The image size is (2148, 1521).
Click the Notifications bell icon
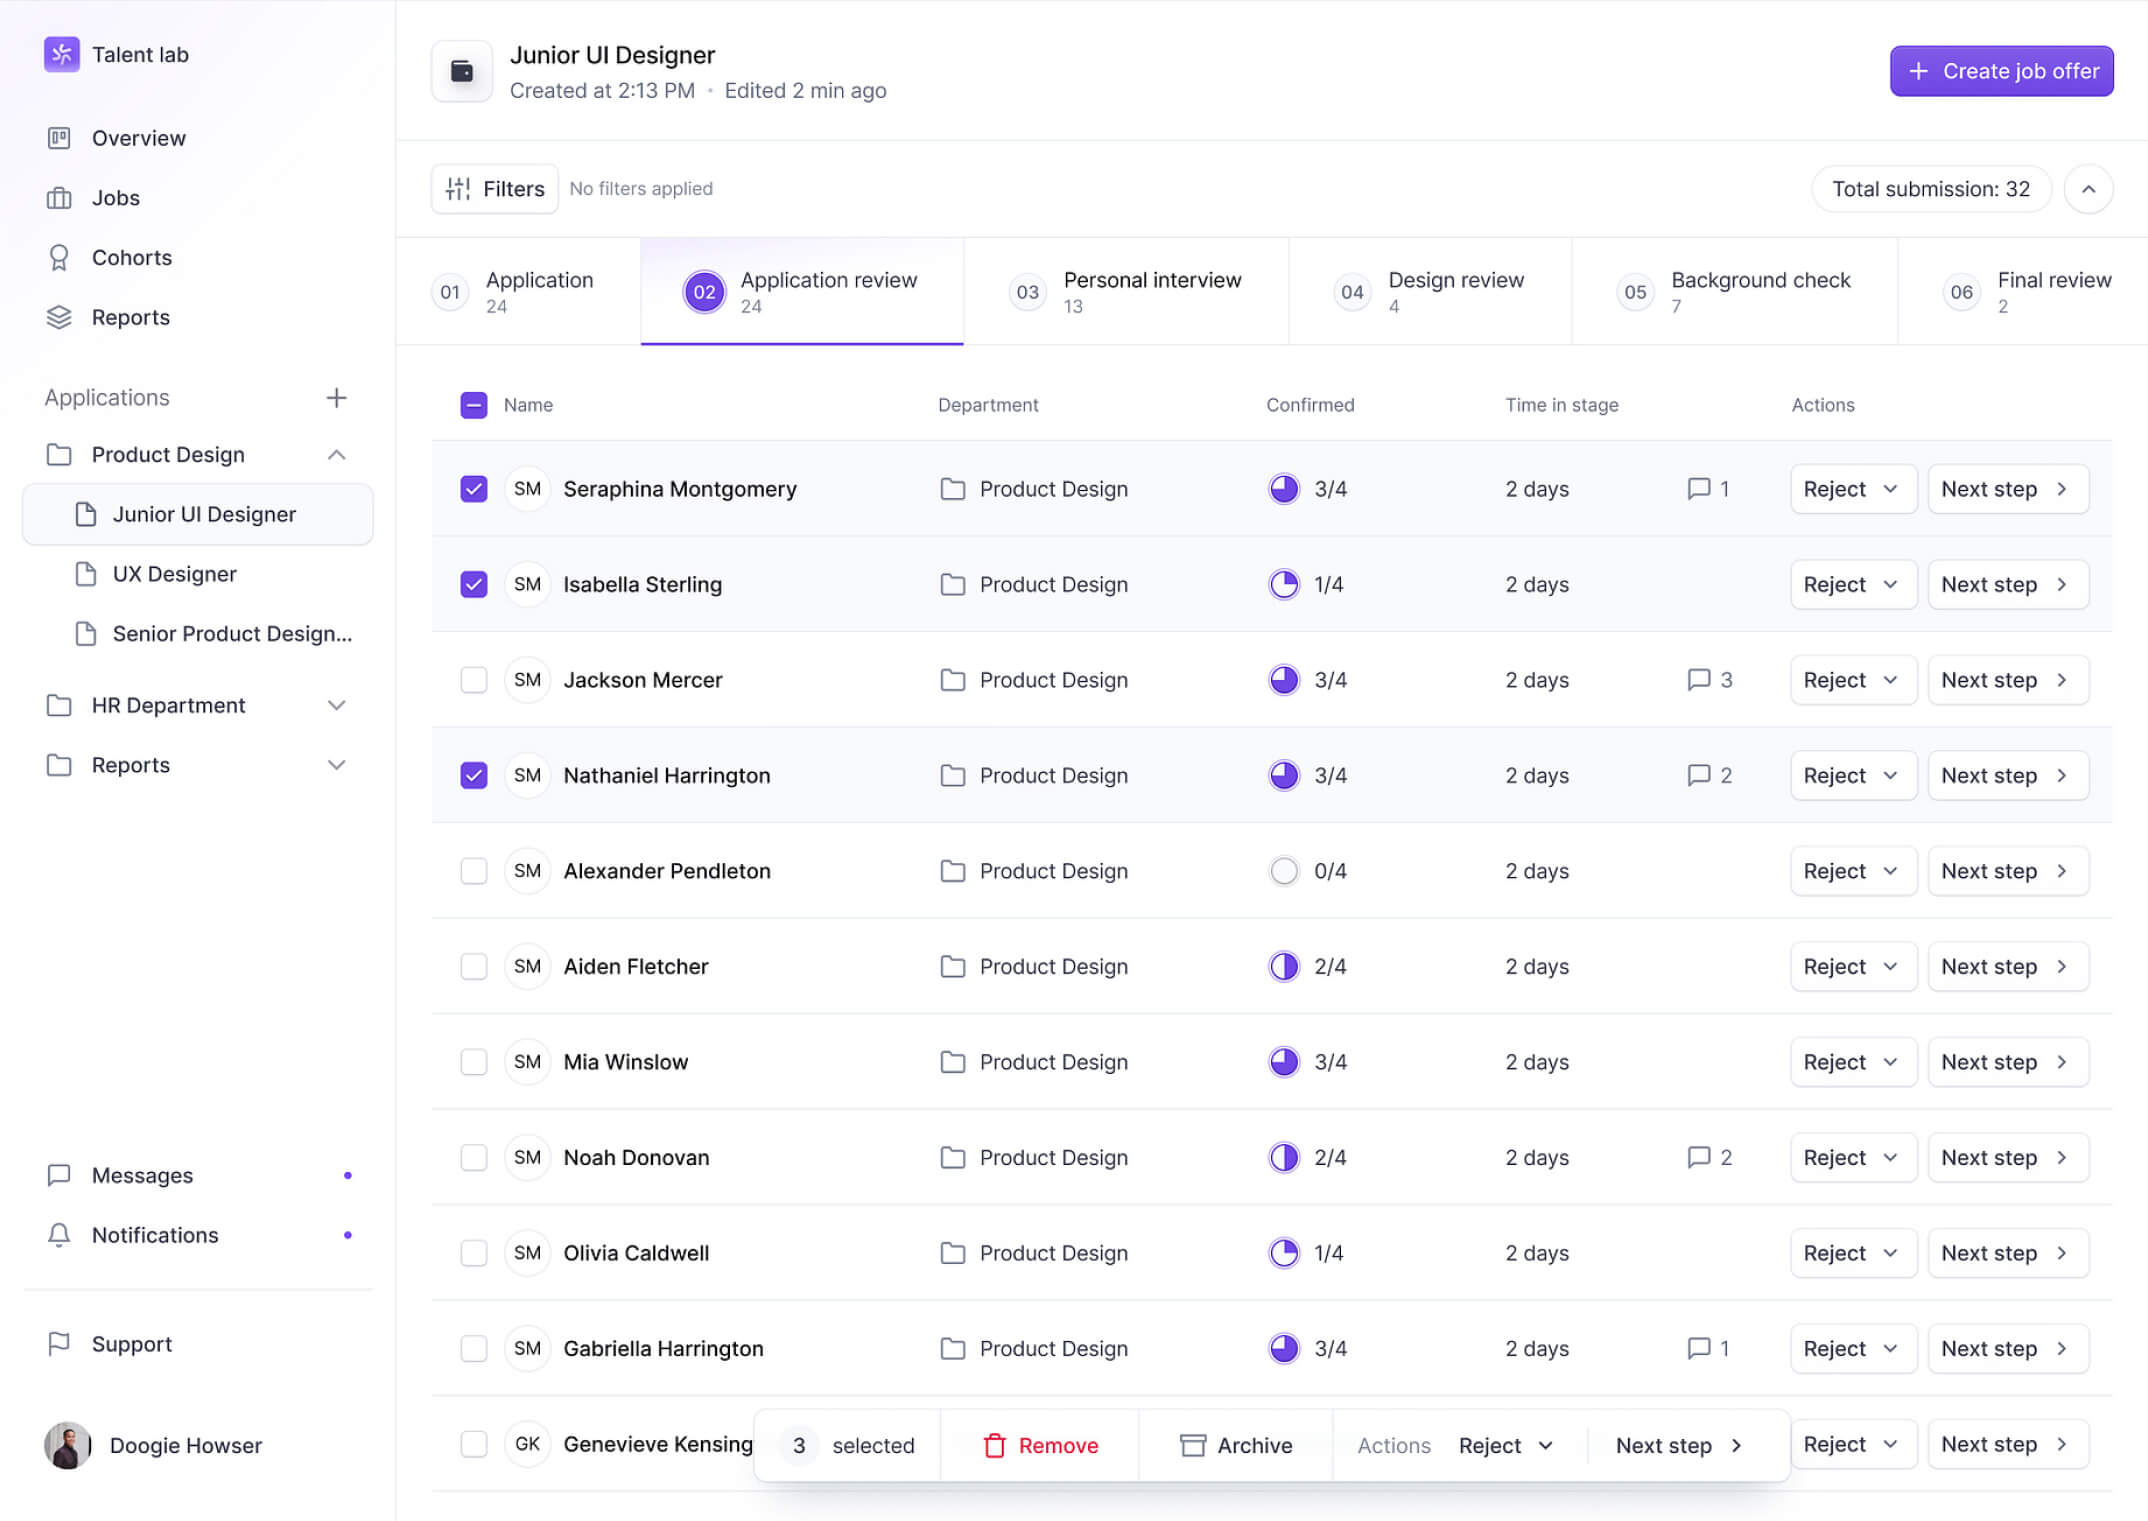pyautogui.click(x=59, y=1235)
